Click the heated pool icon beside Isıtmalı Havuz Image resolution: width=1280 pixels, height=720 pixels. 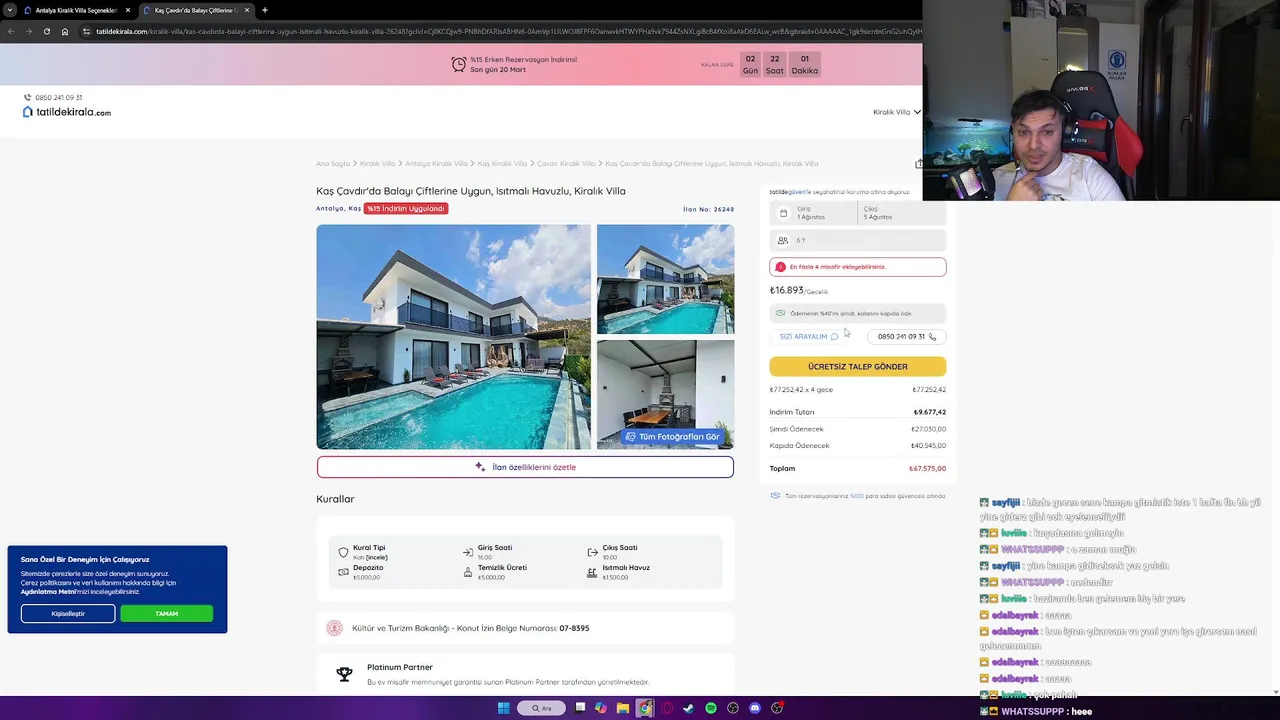pos(593,572)
